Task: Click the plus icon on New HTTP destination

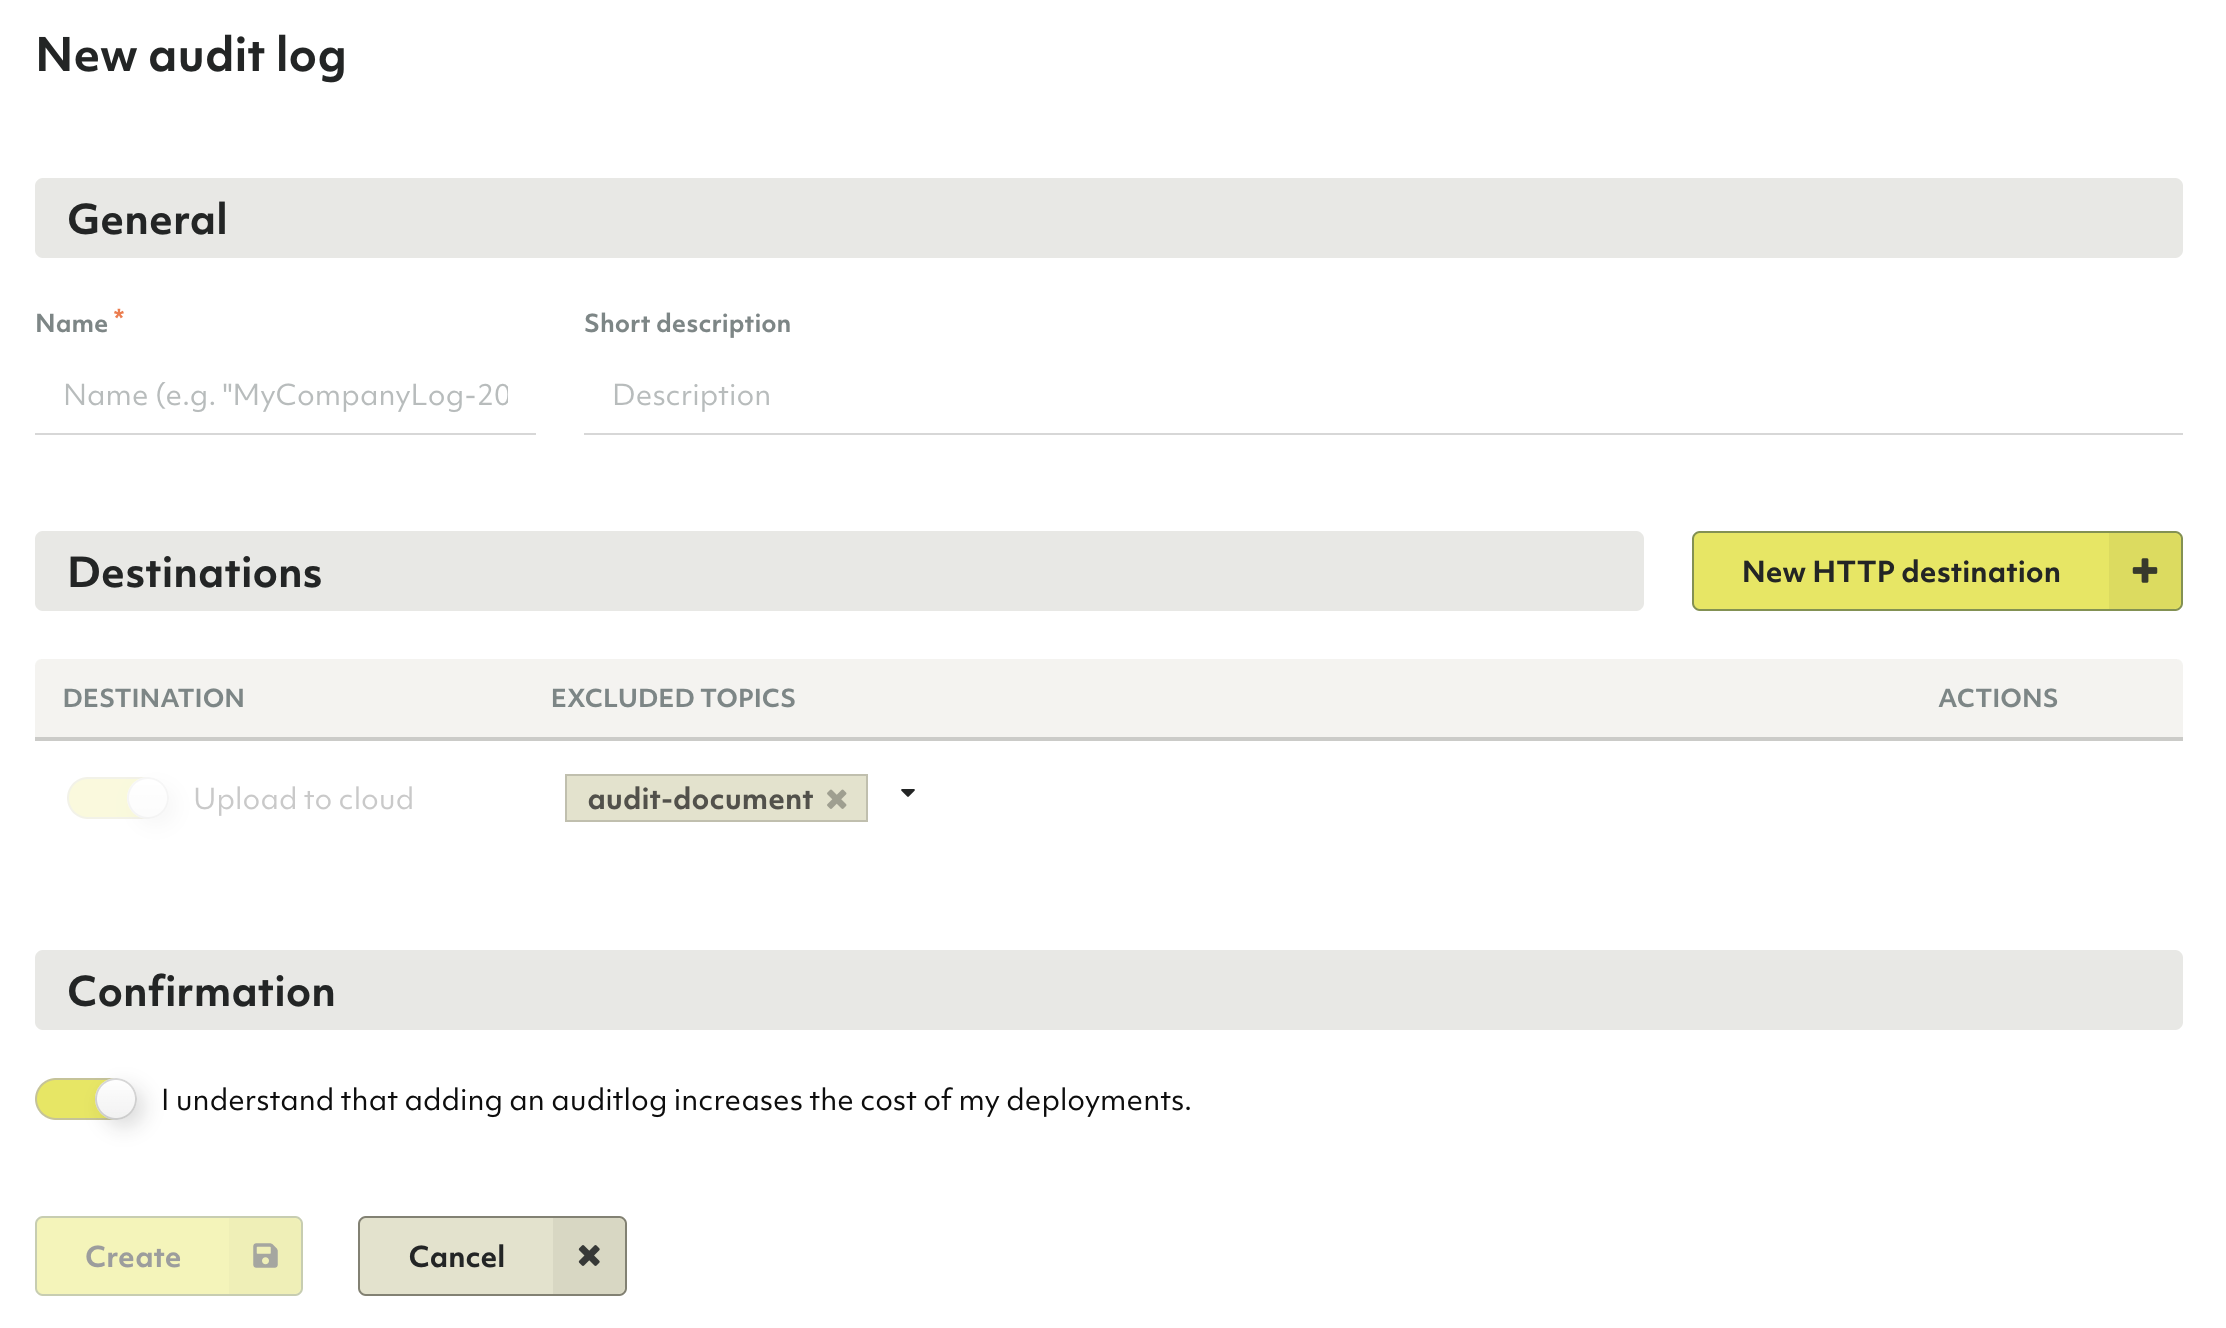Action: (2145, 571)
